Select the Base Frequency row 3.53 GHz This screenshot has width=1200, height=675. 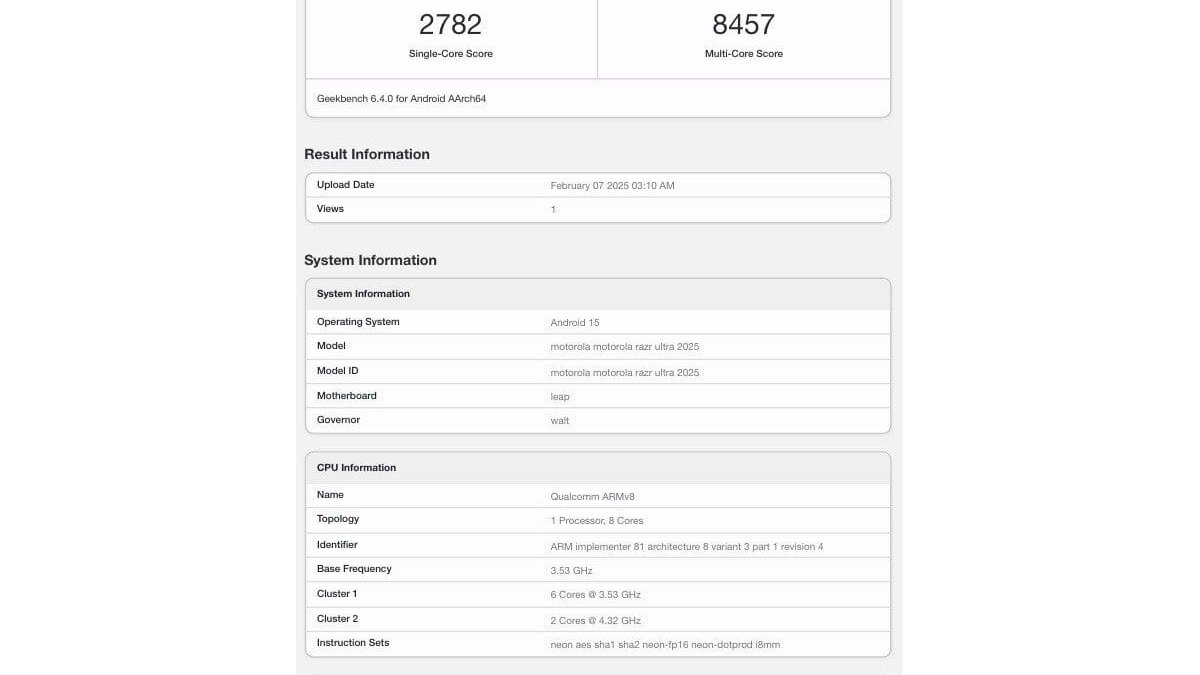(x=597, y=569)
